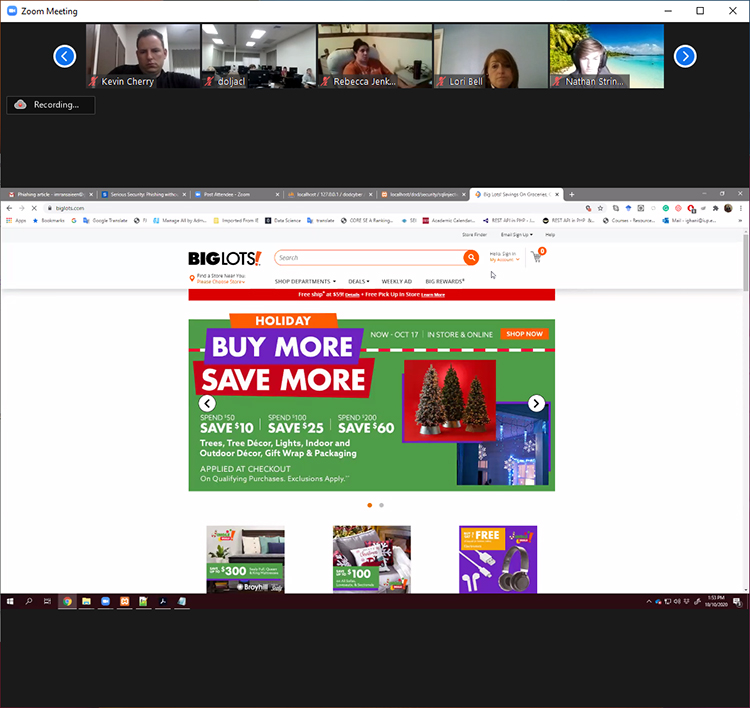Click the biglots.com address bar
750x708 pixels.
[x=313, y=208]
